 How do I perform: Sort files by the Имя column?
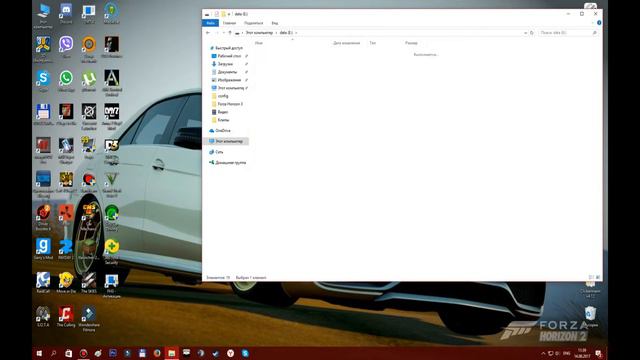coord(259,43)
